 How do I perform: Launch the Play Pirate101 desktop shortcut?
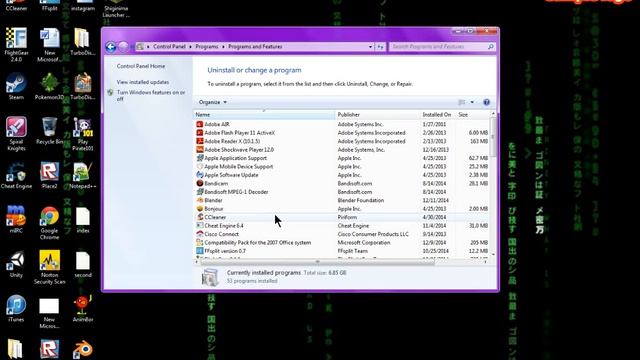pyautogui.click(x=83, y=134)
